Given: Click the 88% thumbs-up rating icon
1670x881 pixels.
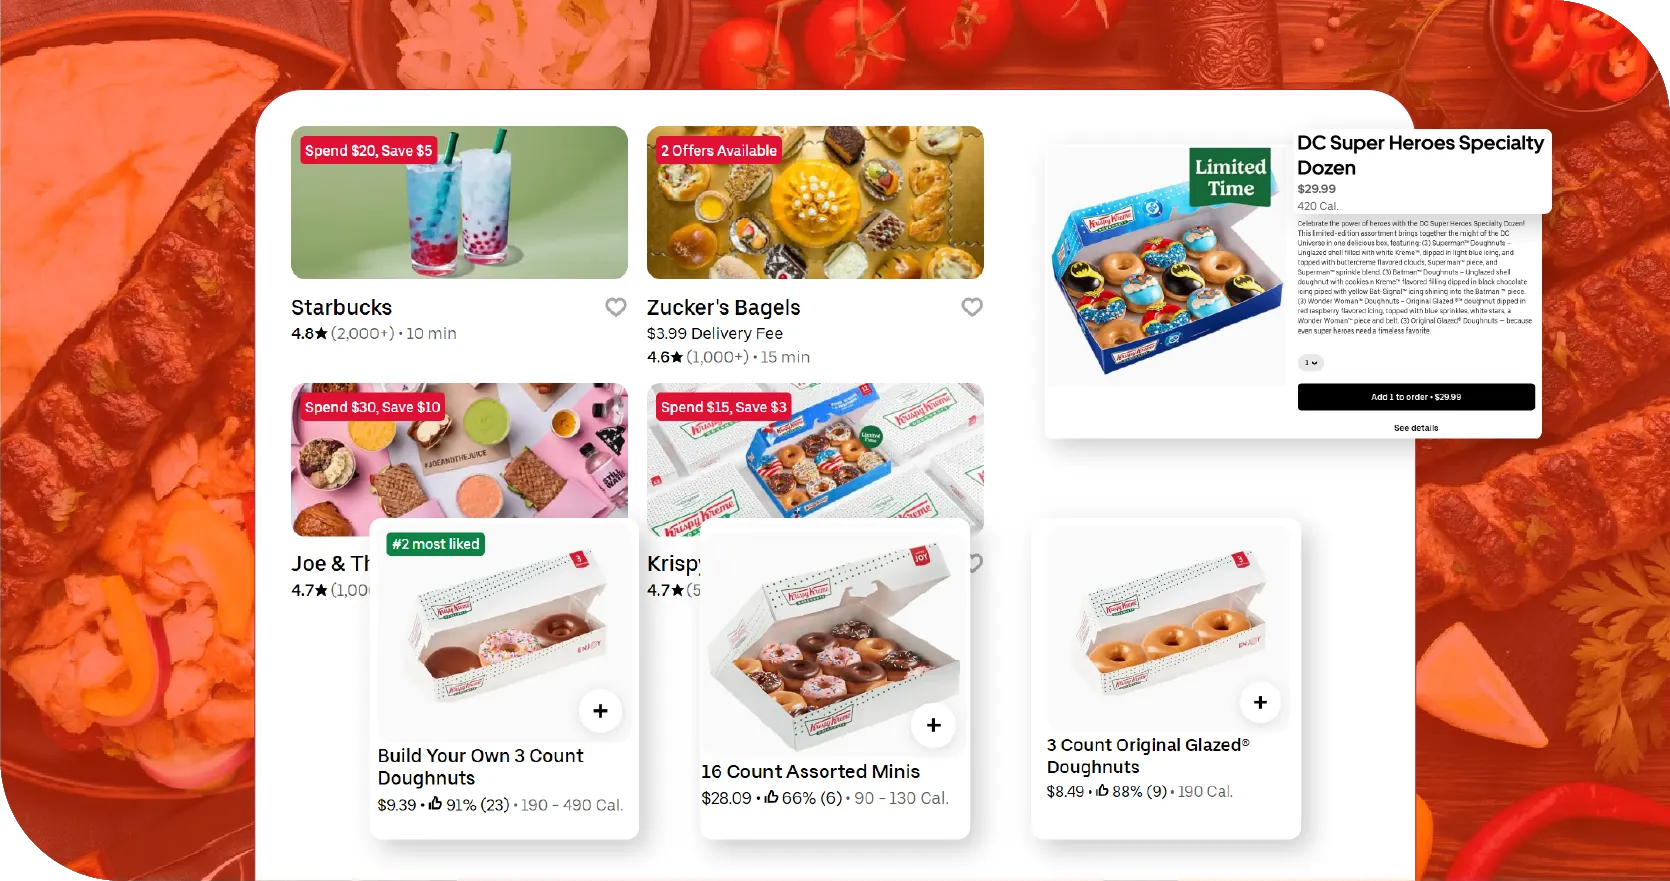Looking at the screenshot, I should (x=1102, y=790).
